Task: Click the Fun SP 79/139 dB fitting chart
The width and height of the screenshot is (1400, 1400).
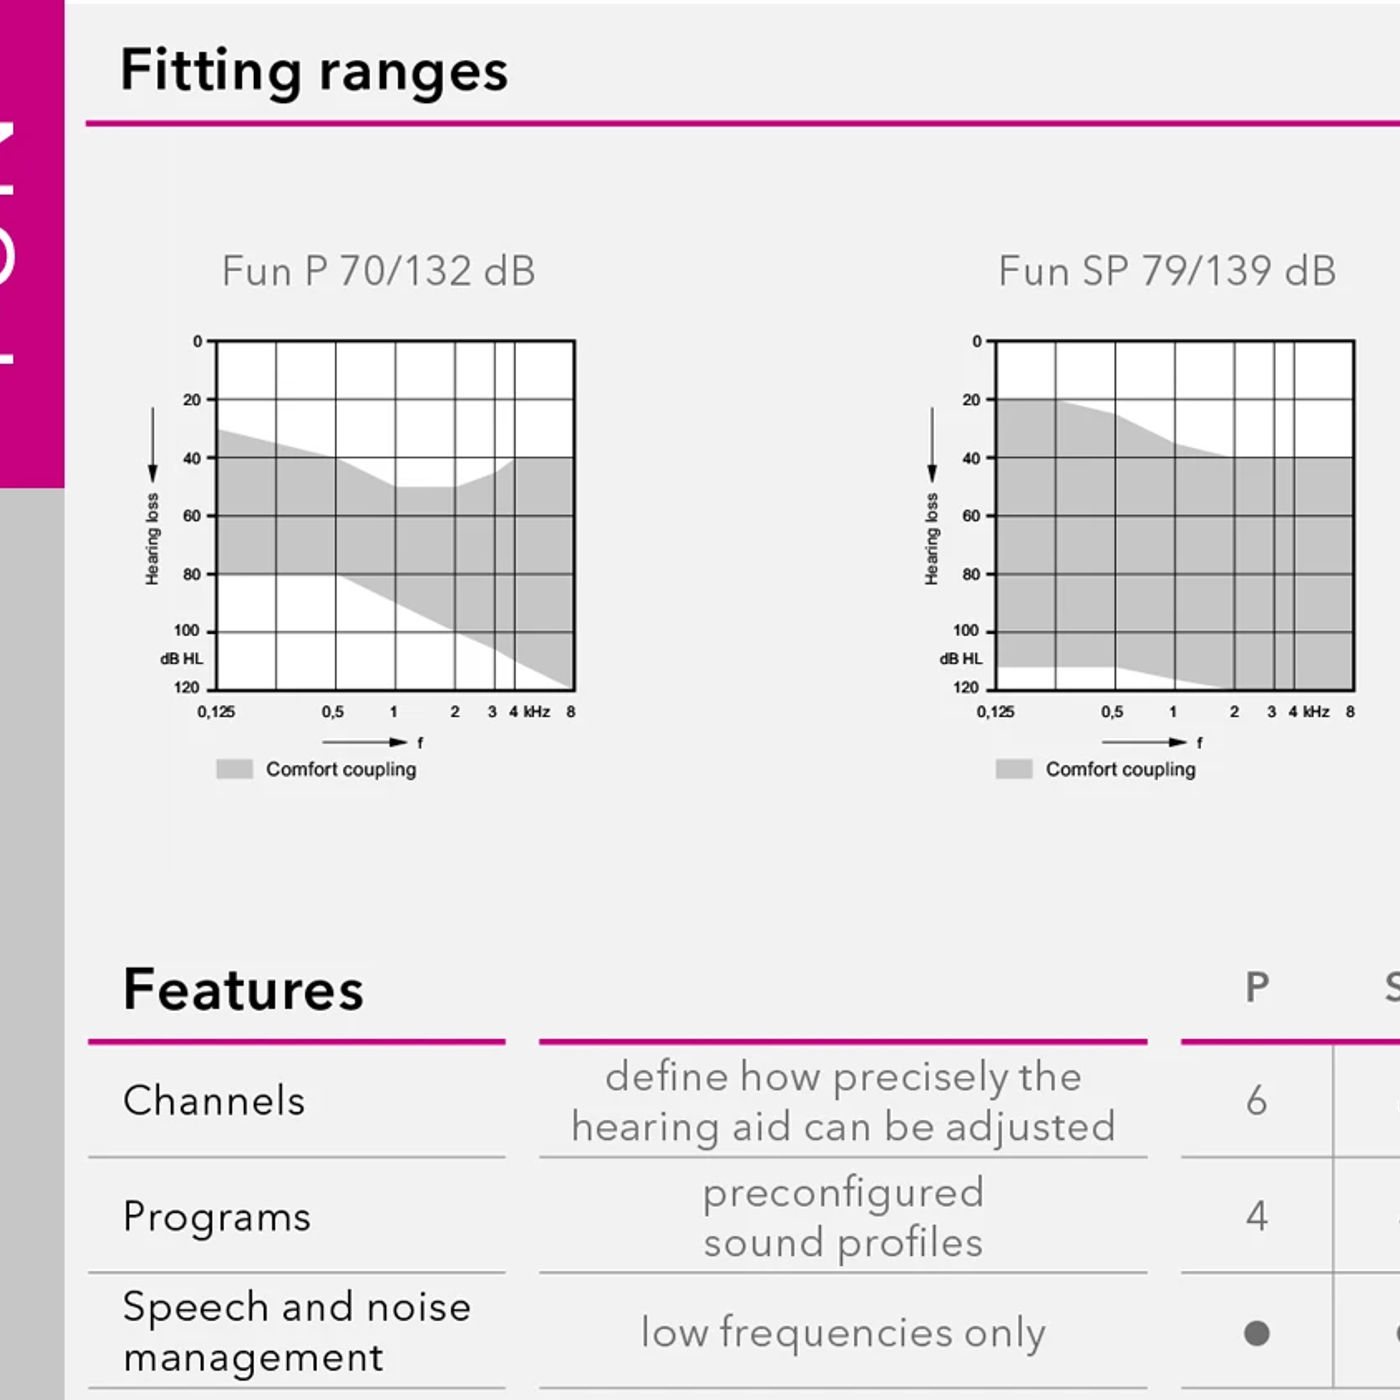Action: pyautogui.click(x=1175, y=515)
